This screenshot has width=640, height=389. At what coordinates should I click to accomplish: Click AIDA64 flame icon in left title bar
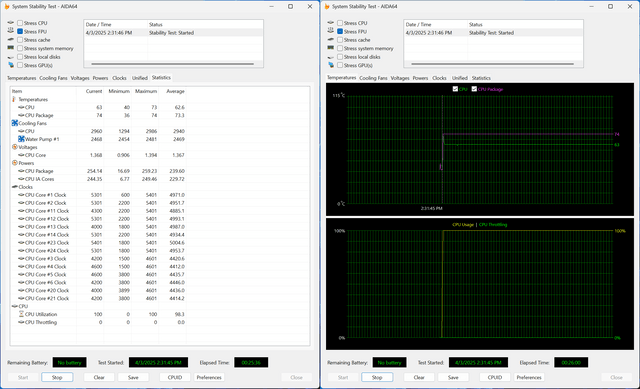point(7,7)
